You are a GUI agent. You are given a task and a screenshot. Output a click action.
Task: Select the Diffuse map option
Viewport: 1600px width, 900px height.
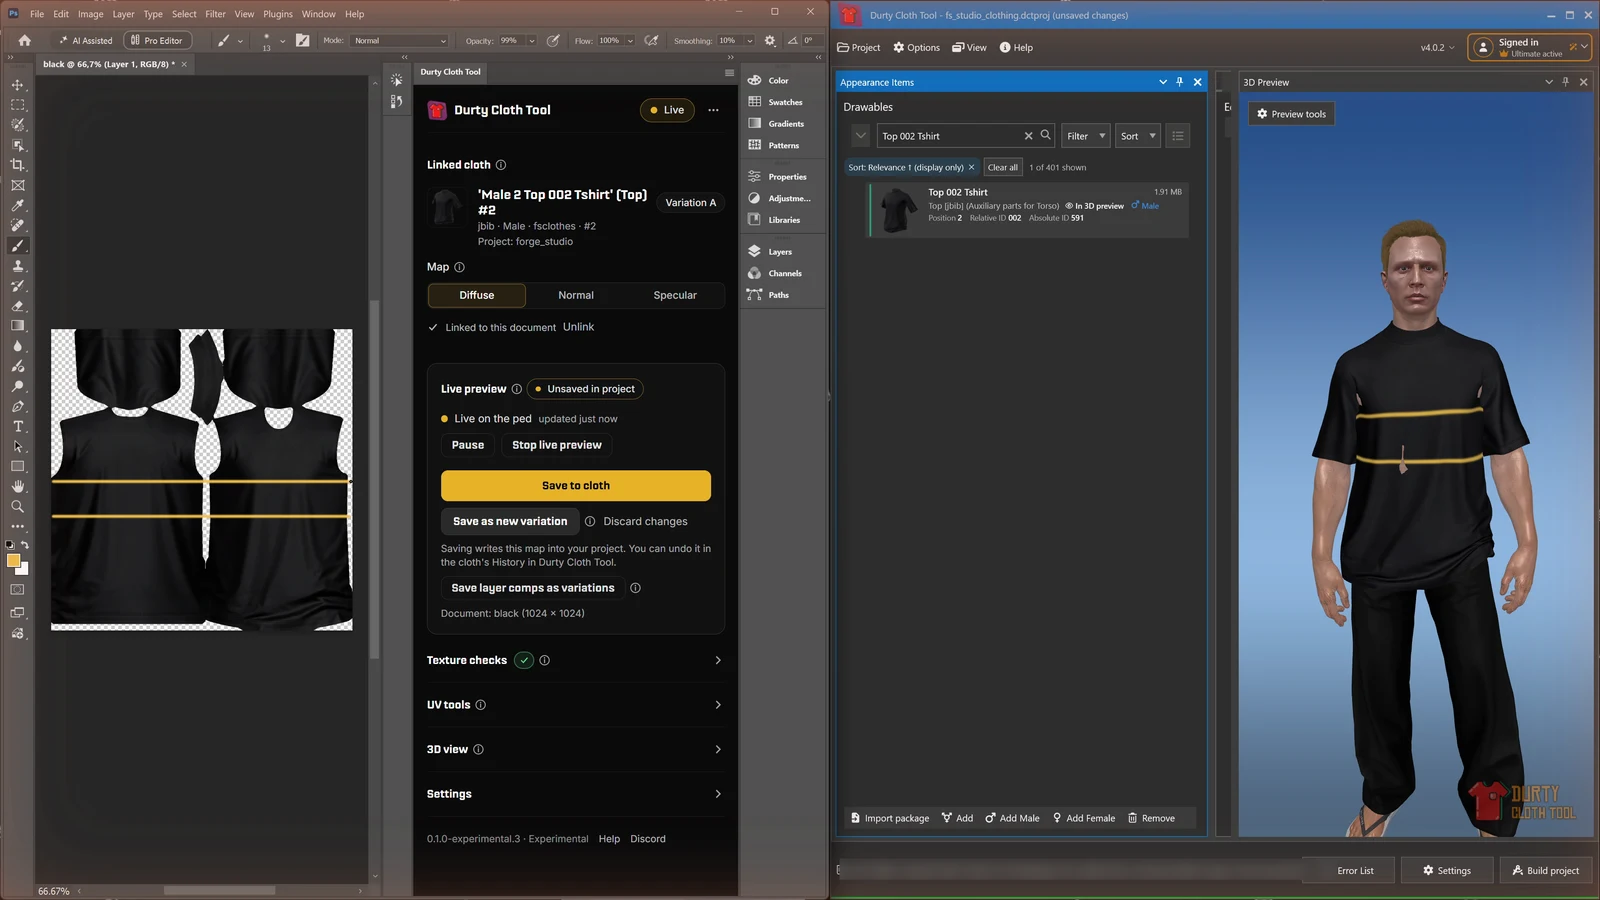(x=477, y=295)
